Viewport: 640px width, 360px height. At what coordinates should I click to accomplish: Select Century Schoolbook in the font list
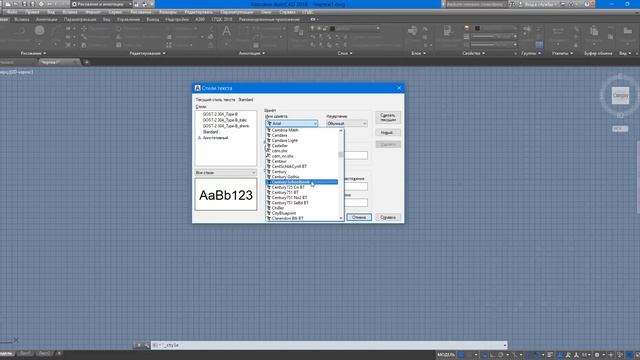pyautogui.click(x=302, y=182)
